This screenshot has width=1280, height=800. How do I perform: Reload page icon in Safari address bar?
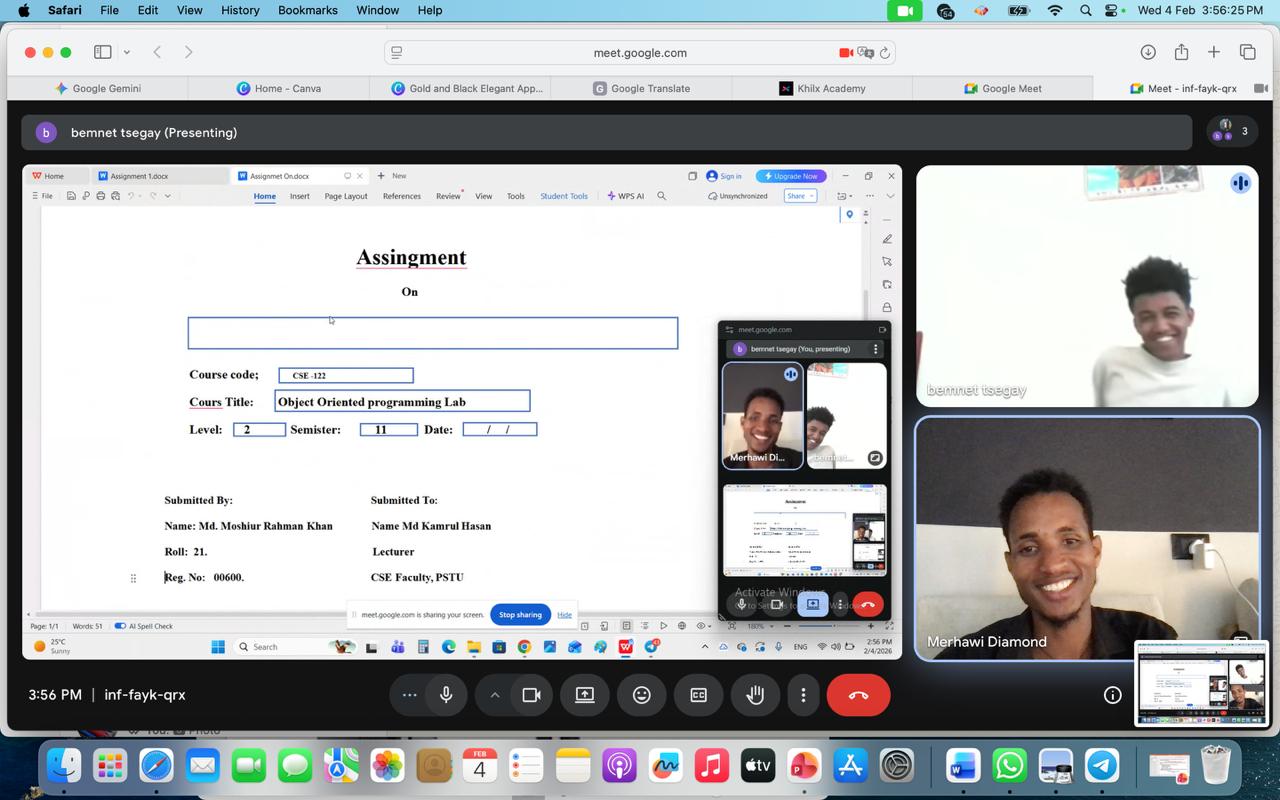885,53
